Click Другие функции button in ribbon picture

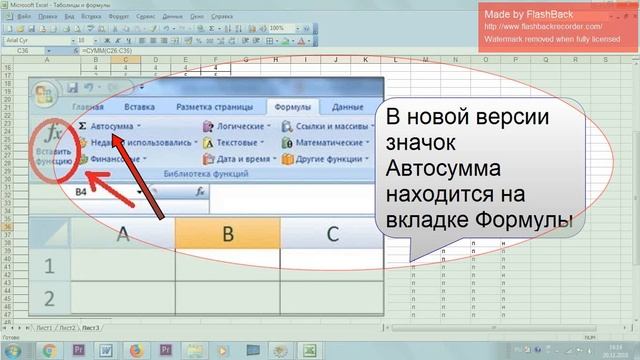click(x=325, y=159)
